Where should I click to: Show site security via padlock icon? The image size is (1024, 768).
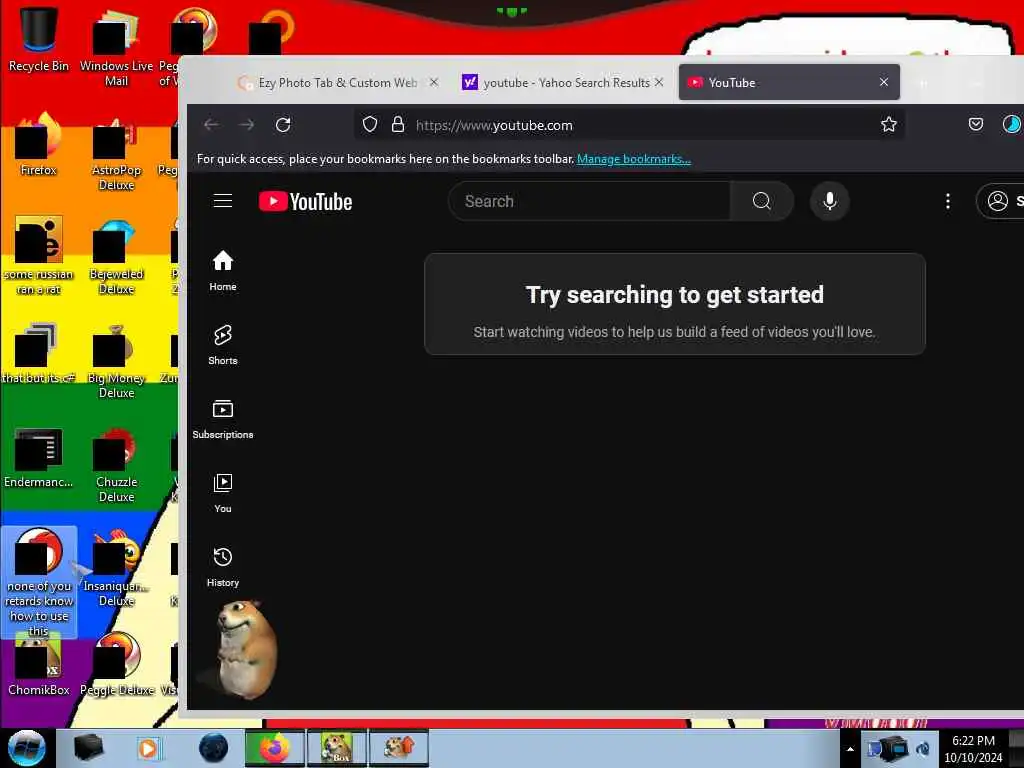click(x=397, y=125)
